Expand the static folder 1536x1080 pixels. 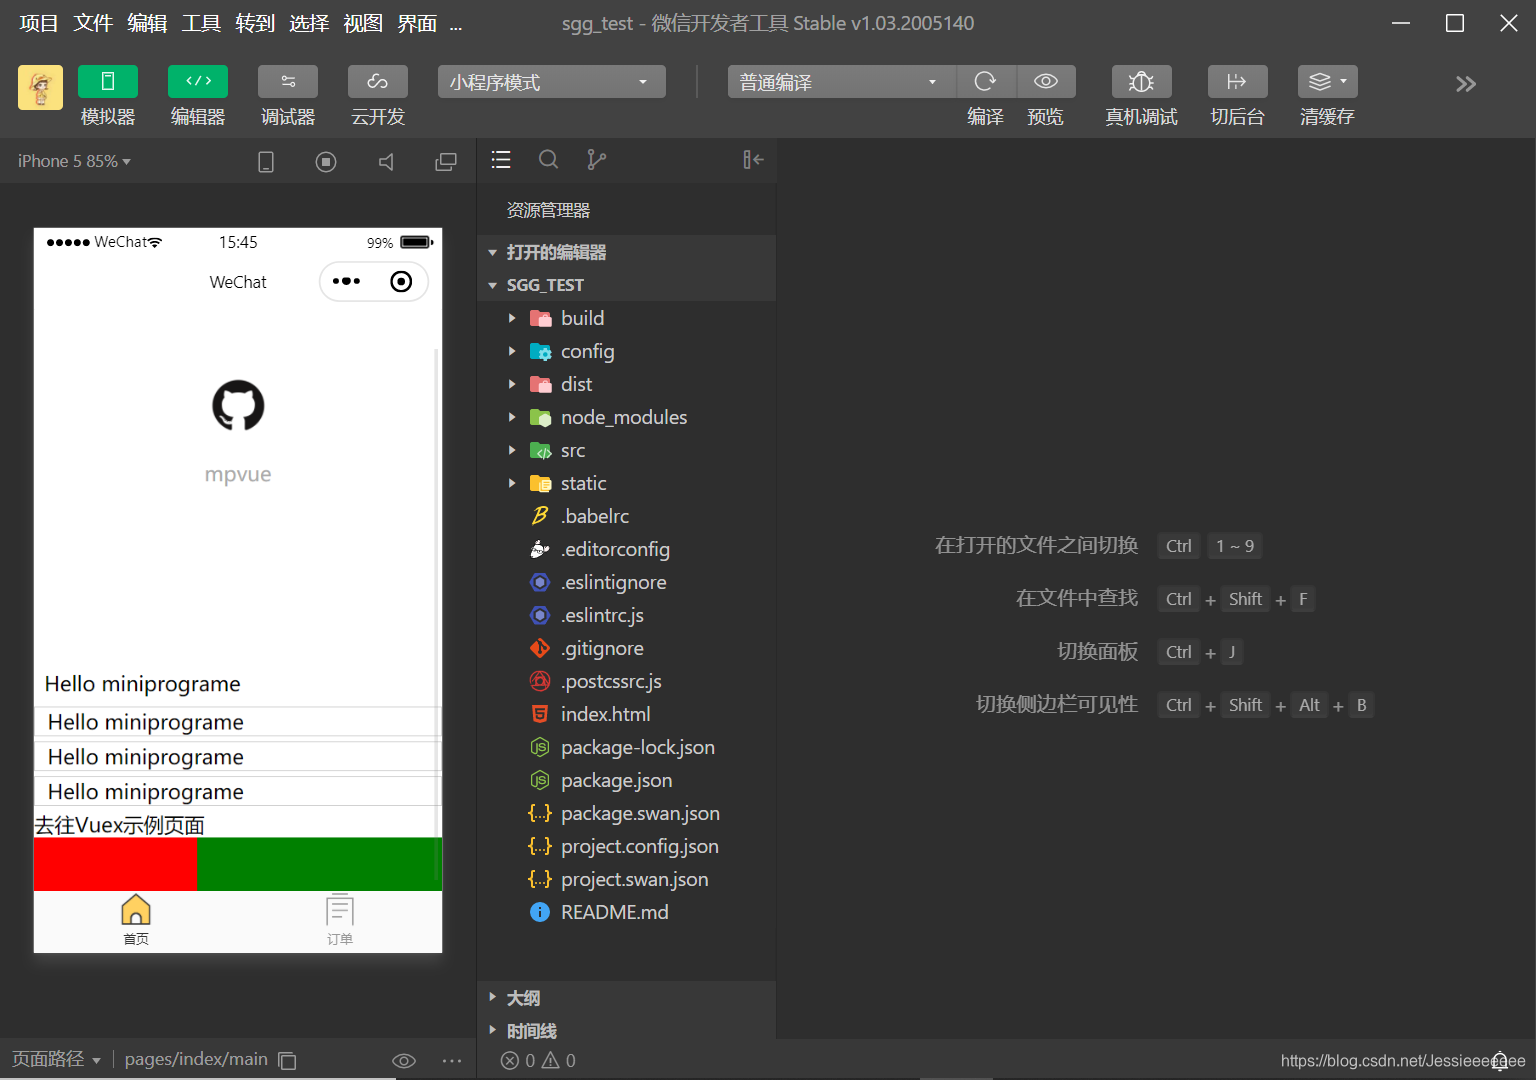627,483
